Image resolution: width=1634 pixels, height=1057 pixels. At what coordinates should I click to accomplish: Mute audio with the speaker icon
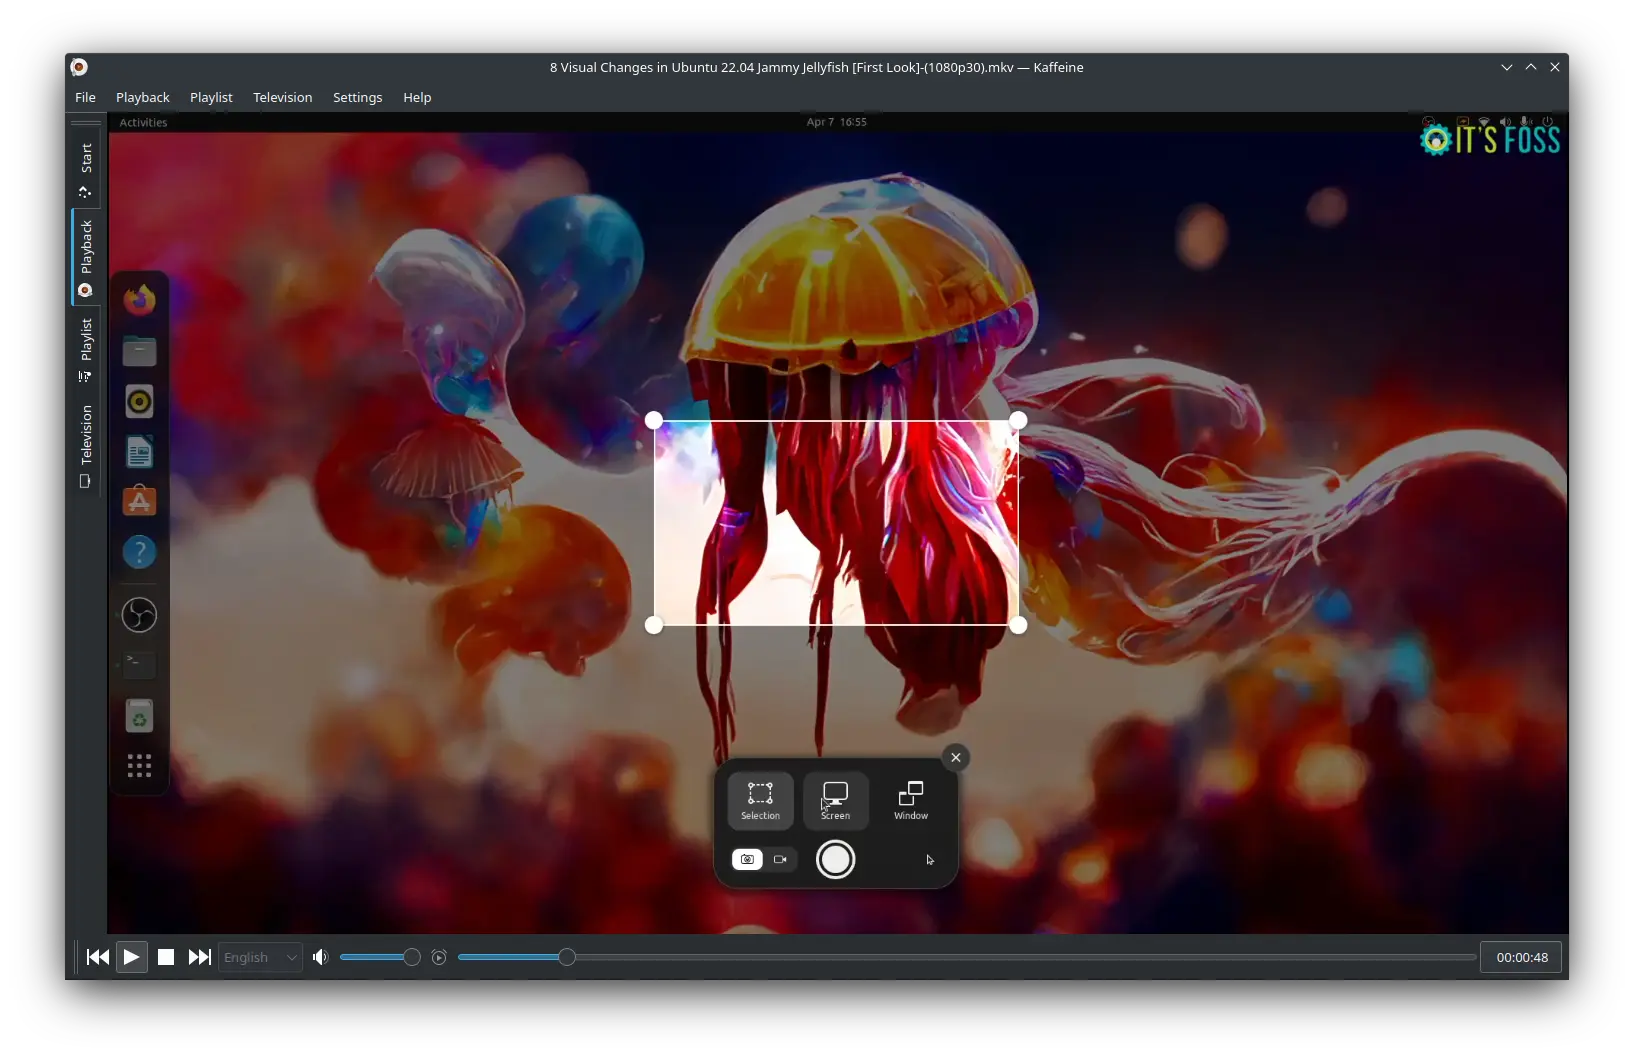[x=320, y=957]
